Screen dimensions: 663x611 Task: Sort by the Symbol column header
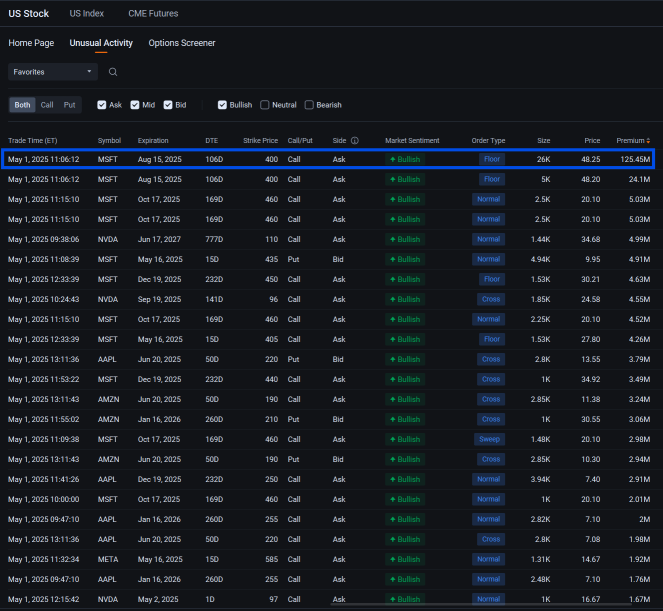click(x=109, y=140)
